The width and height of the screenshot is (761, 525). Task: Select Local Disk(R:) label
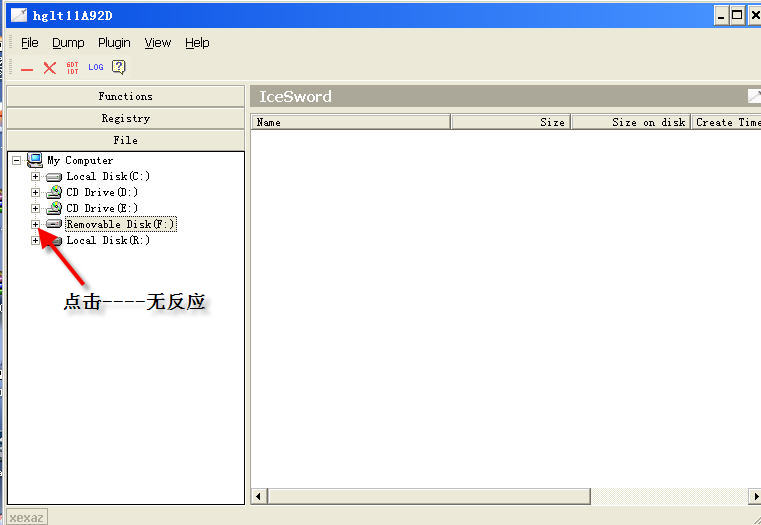(x=108, y=240)
